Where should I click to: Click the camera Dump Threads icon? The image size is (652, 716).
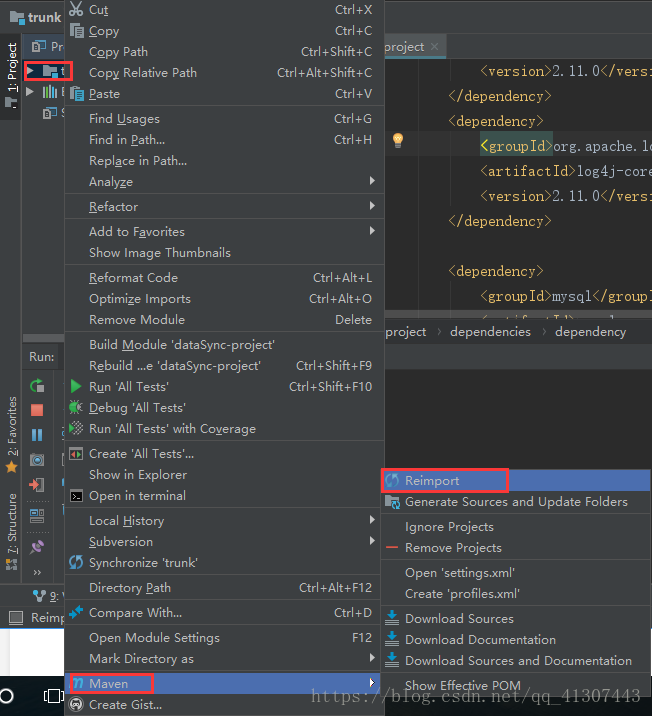coord(37,460)
